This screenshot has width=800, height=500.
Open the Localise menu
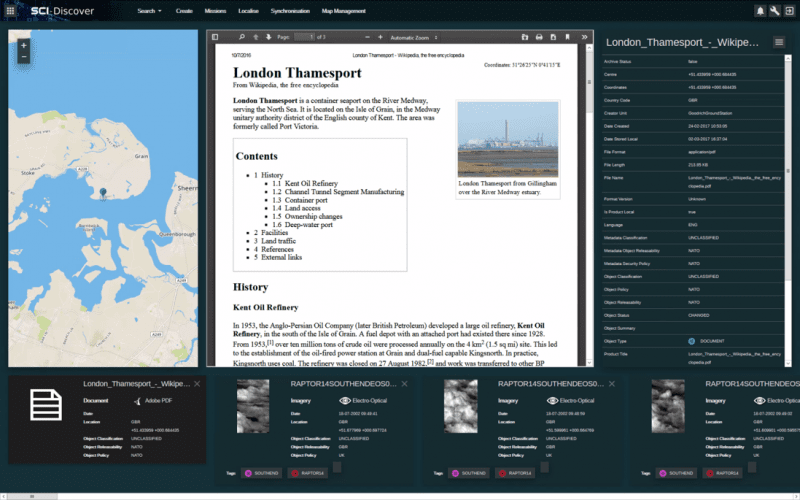pyautogui.click(x=248, y=11)
